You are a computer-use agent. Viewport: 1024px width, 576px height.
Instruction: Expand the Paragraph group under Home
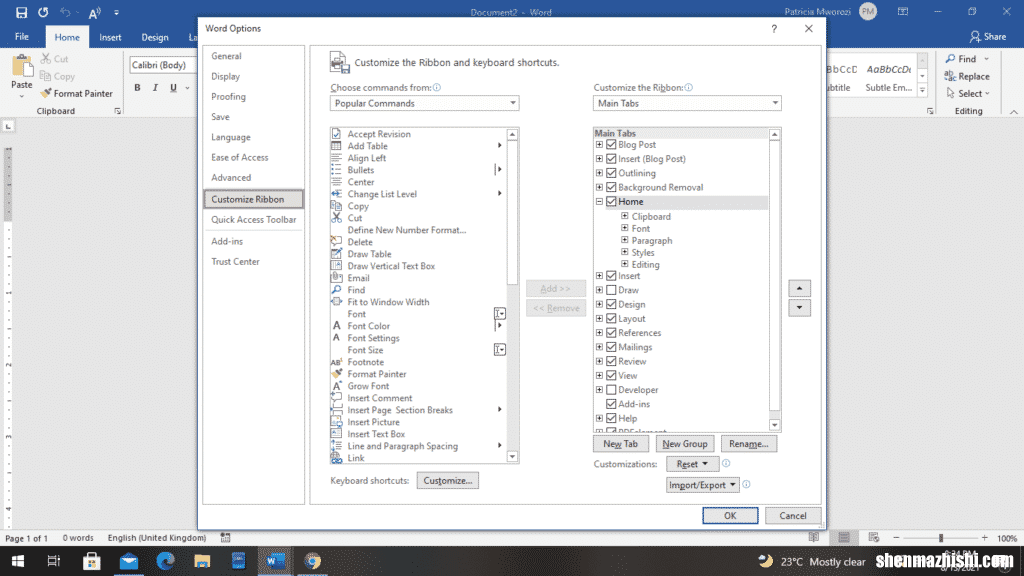point(625,240)
